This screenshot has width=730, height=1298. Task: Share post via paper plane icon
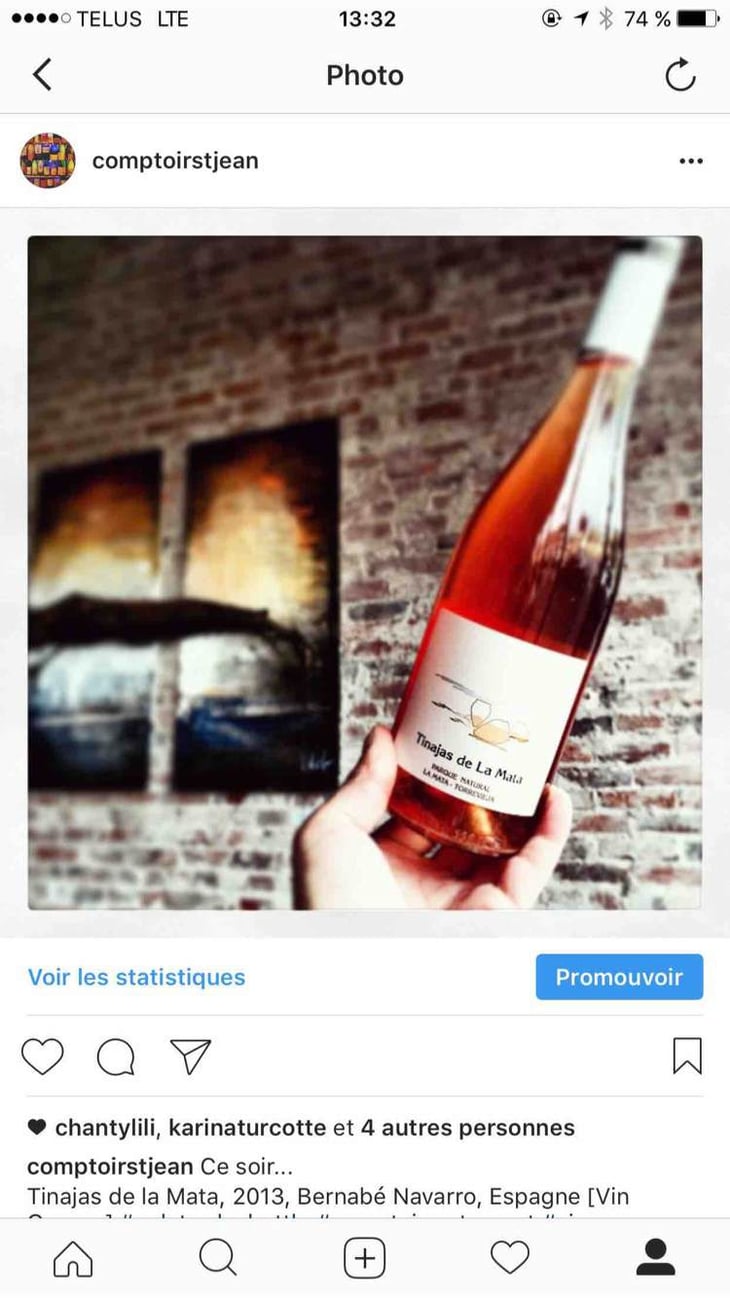click(x=190, y=1056)
